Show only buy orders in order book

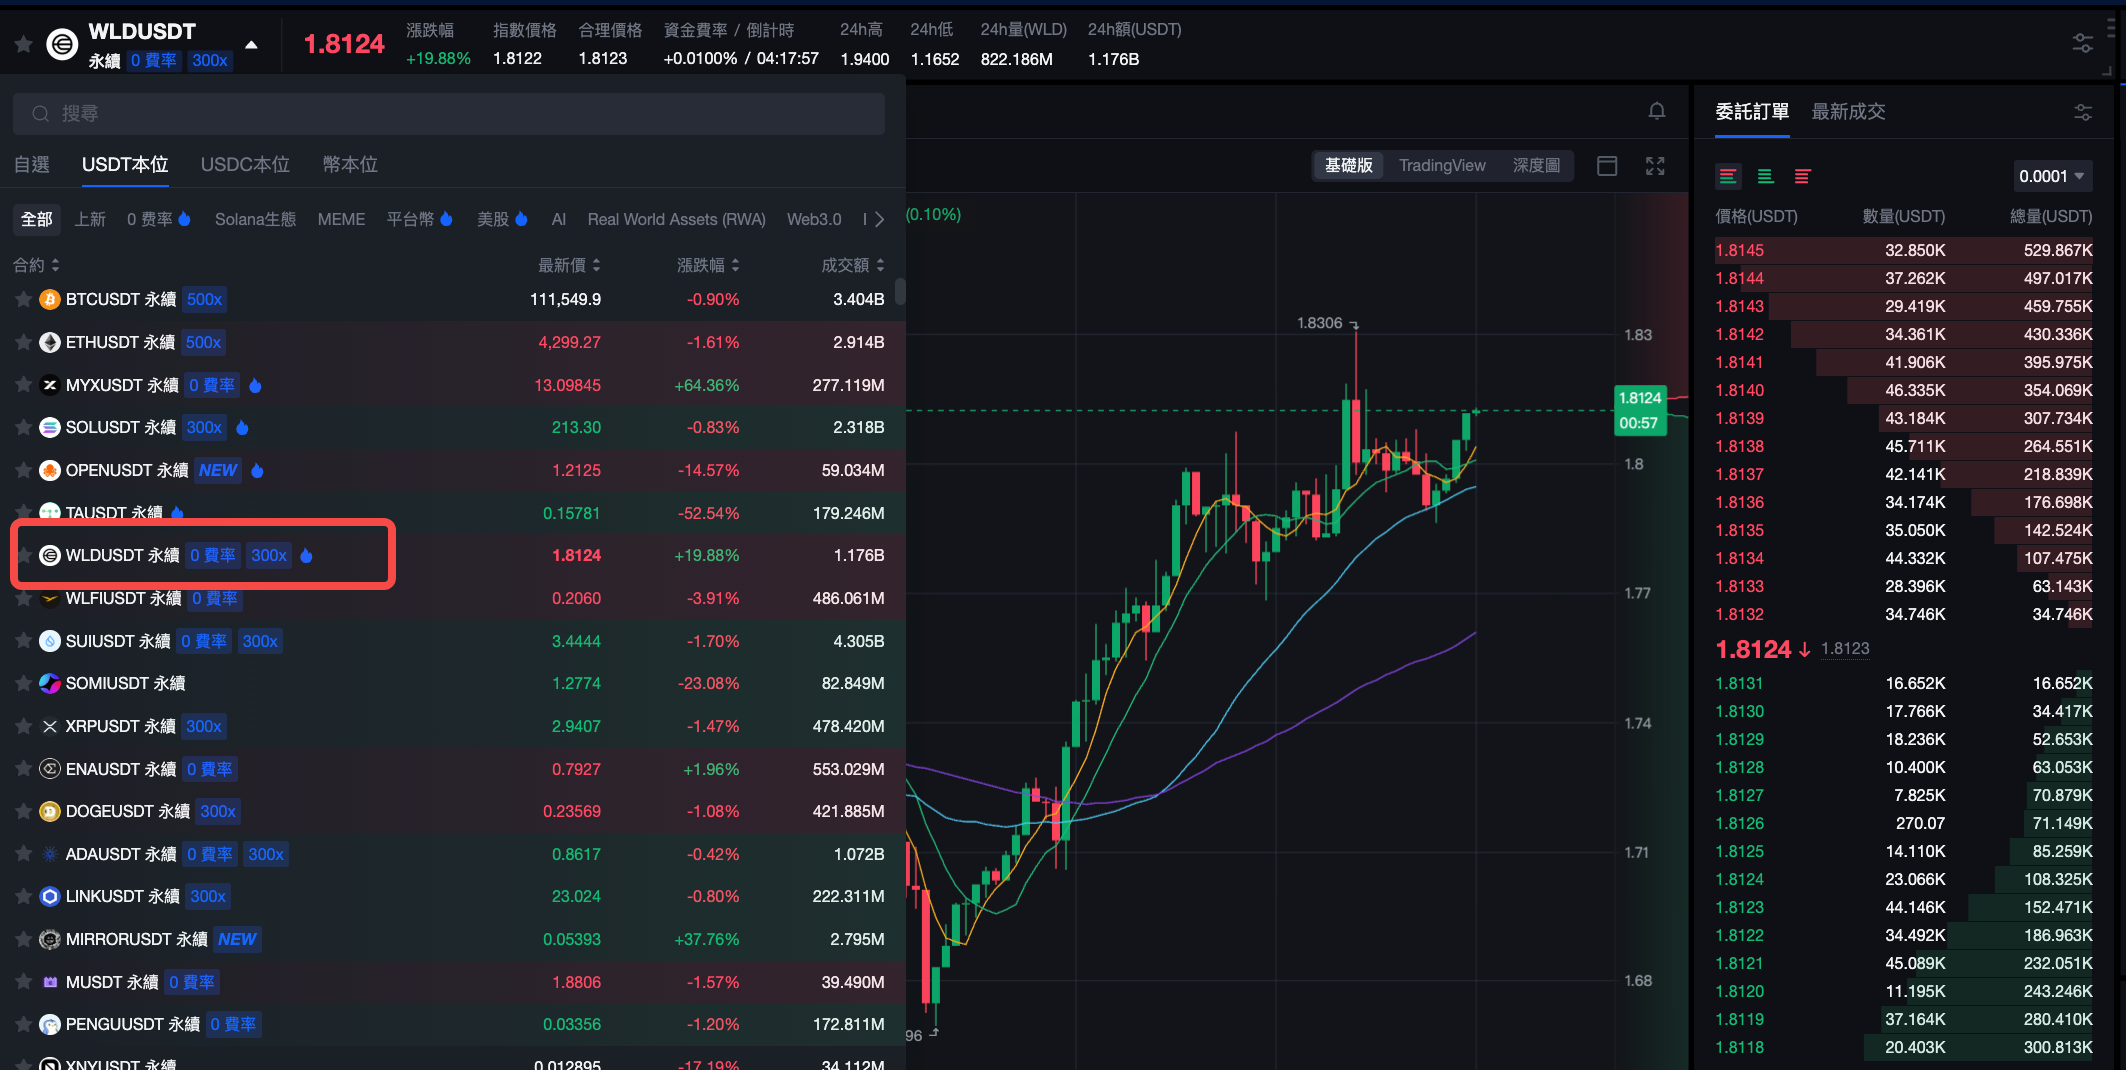(x=1766, y=177)
